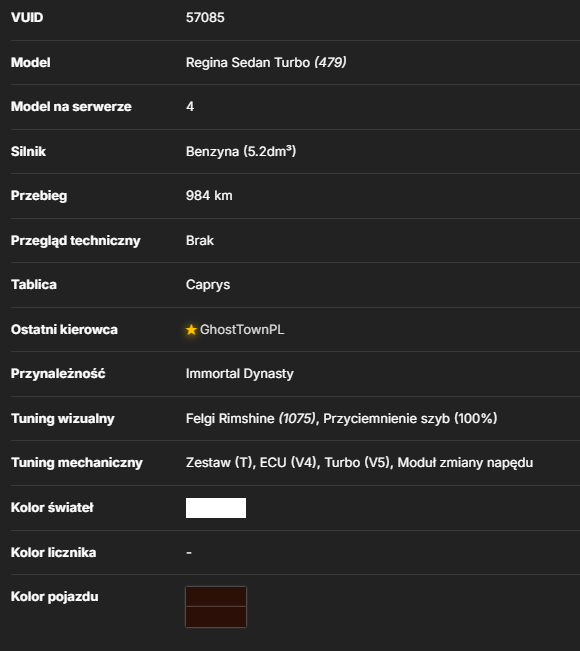Click the gold star beside GhostTownPL
This screenshot has height=651, width=580.
191,330
